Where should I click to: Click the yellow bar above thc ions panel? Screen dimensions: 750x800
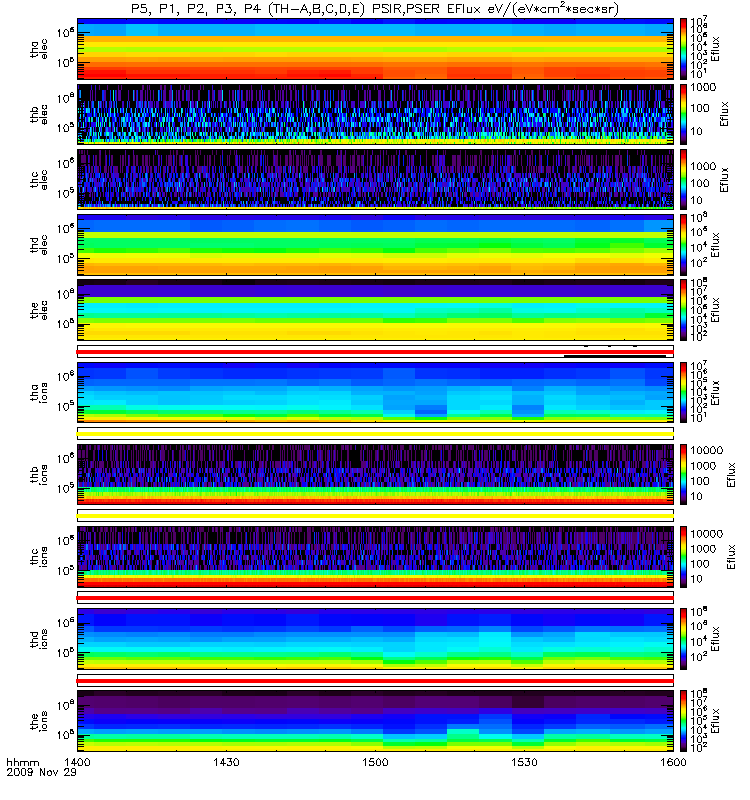pos(376,516)
